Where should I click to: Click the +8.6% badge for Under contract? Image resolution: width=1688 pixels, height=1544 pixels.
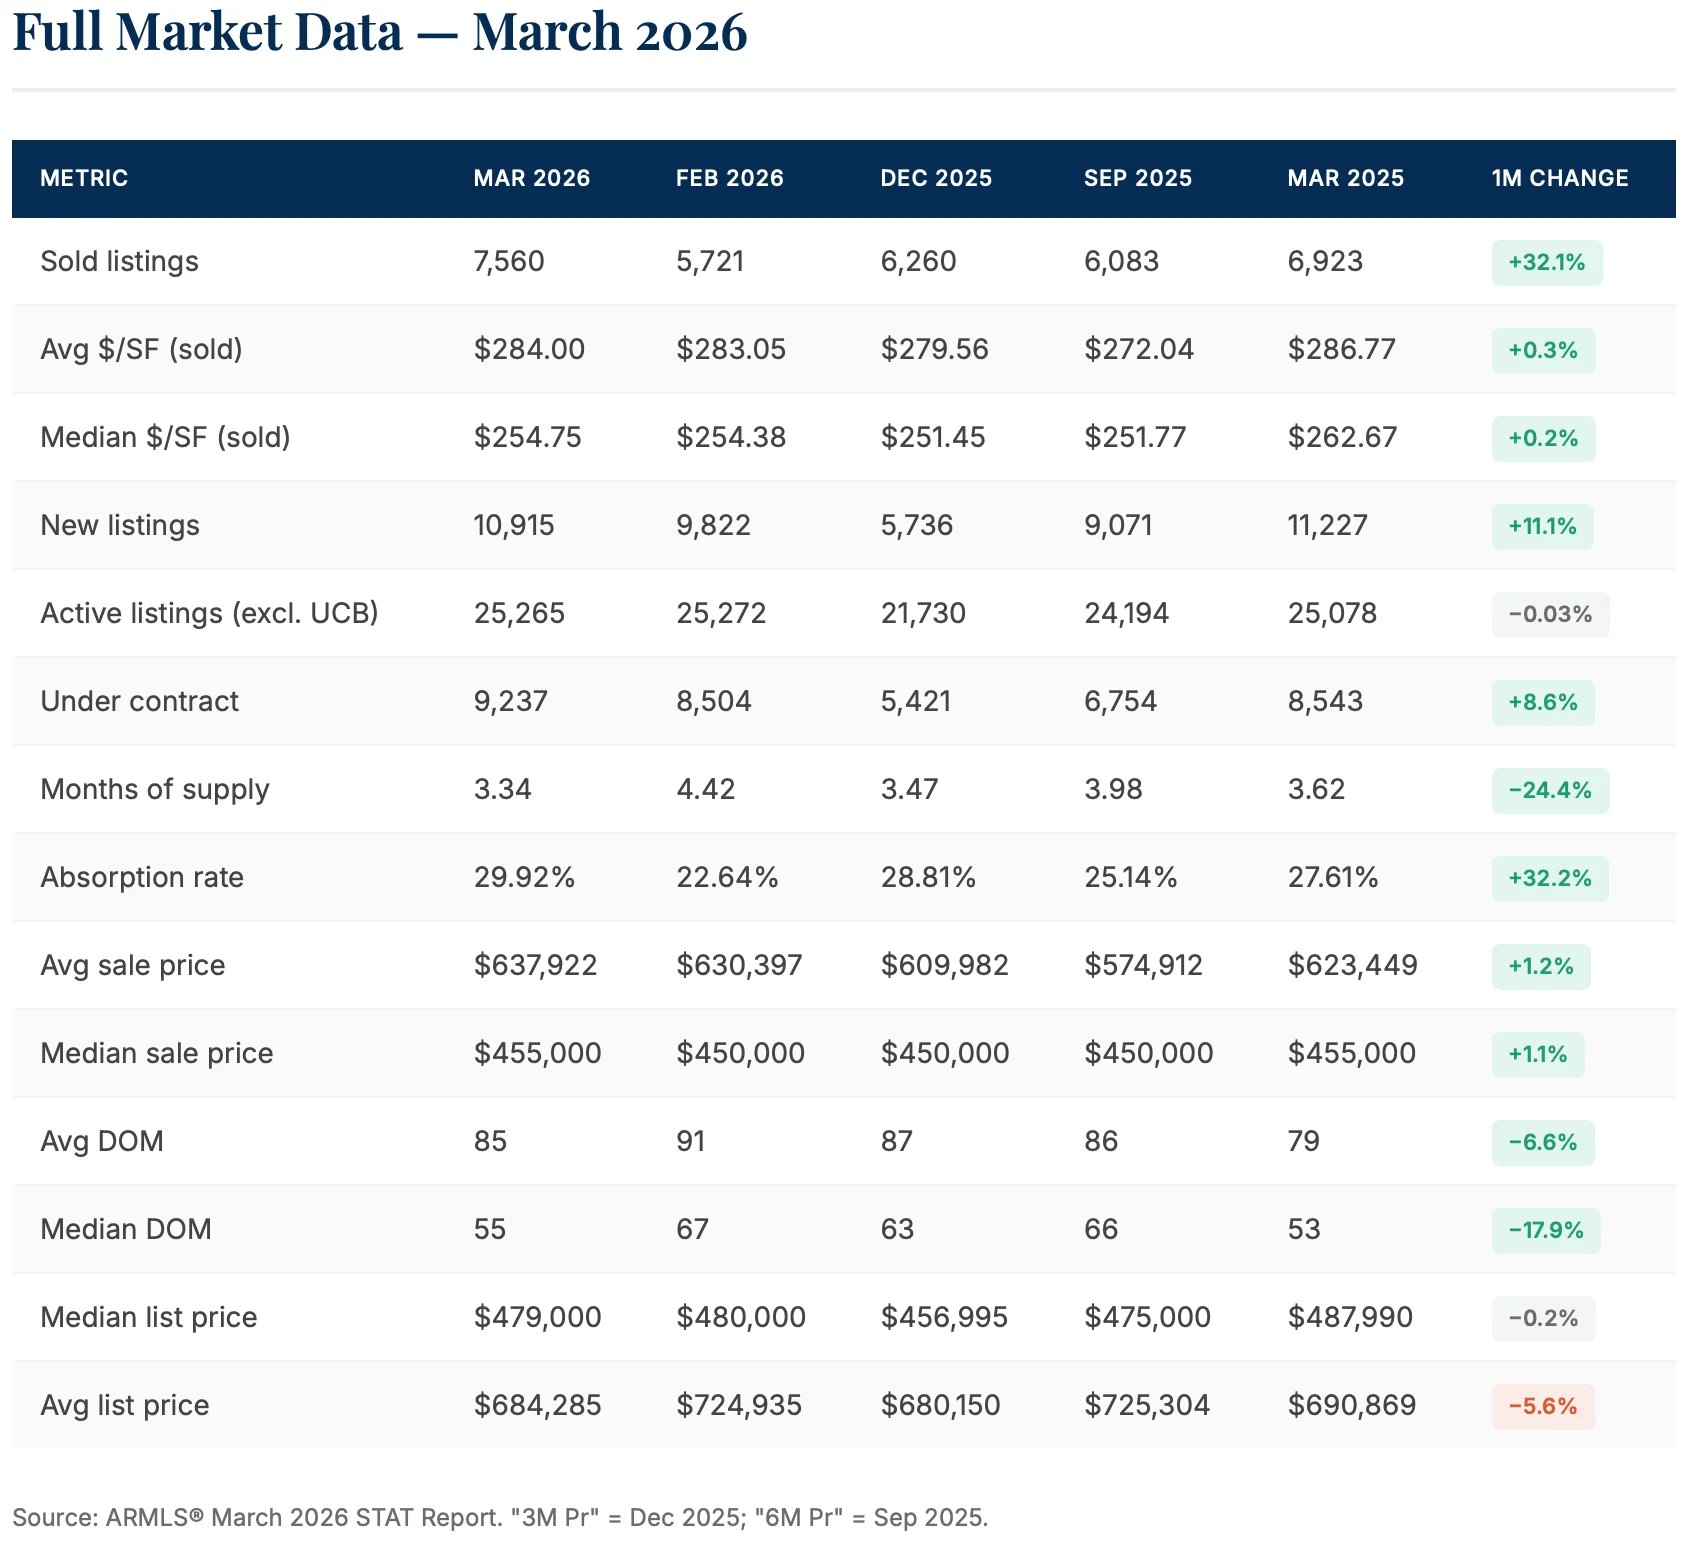pyautogui.click(x=1542, y=702)
